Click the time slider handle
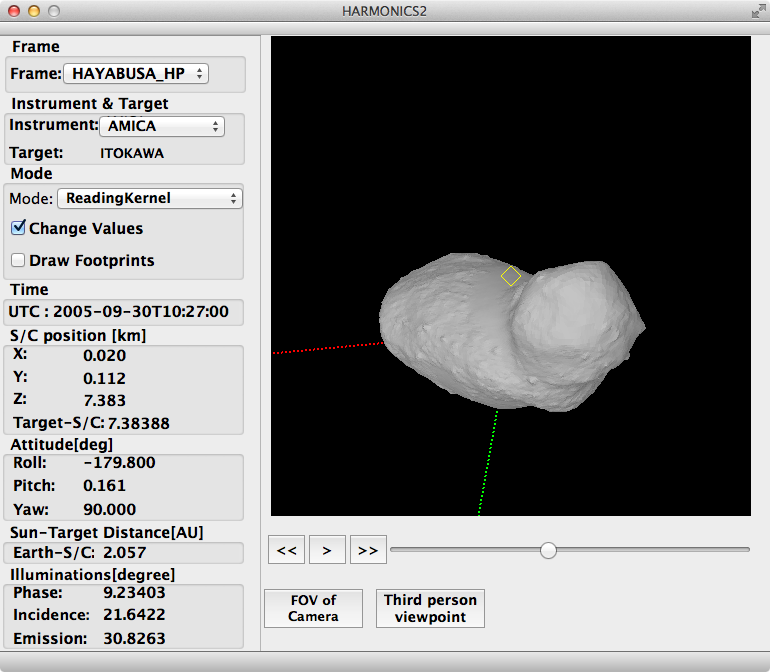 [548, 549]
